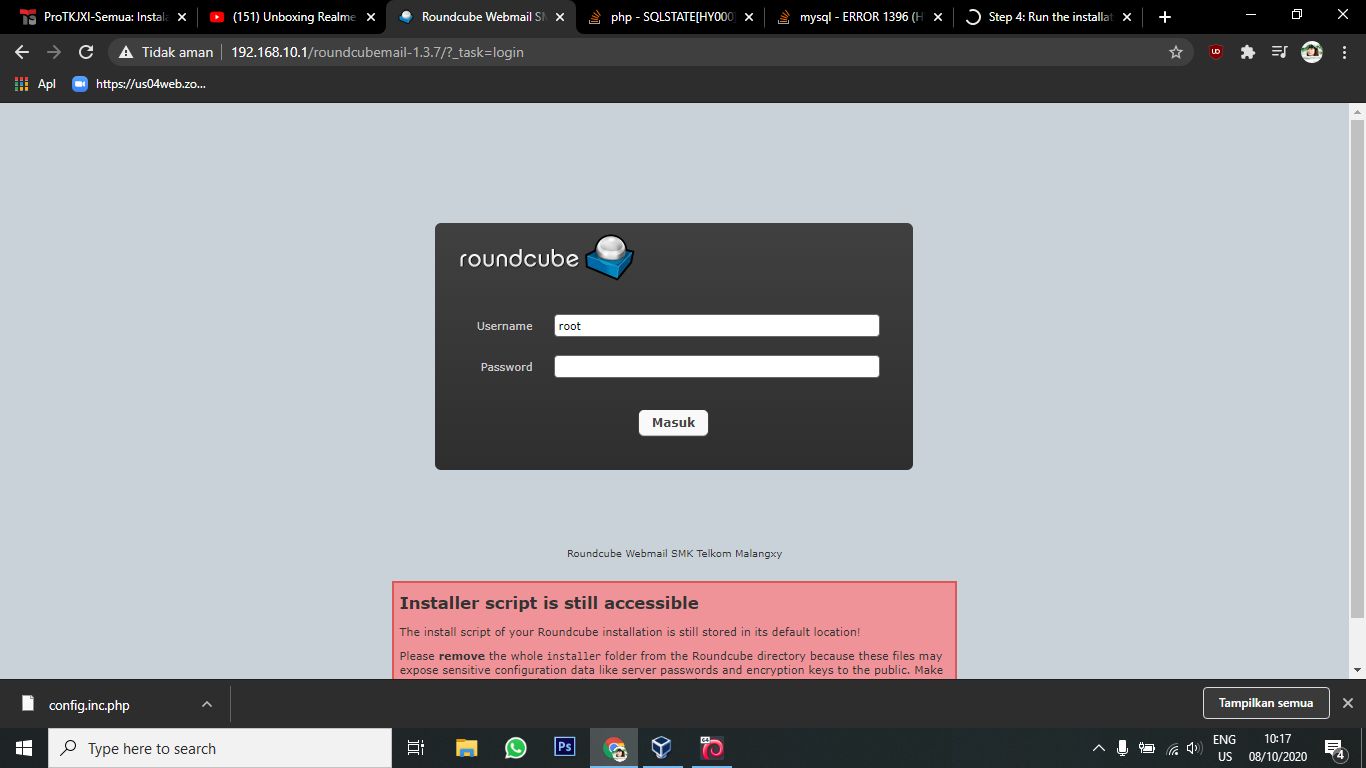Screen dimensions: 1366x768
Task: Click the Password input field
Action: tap(716, 367)
